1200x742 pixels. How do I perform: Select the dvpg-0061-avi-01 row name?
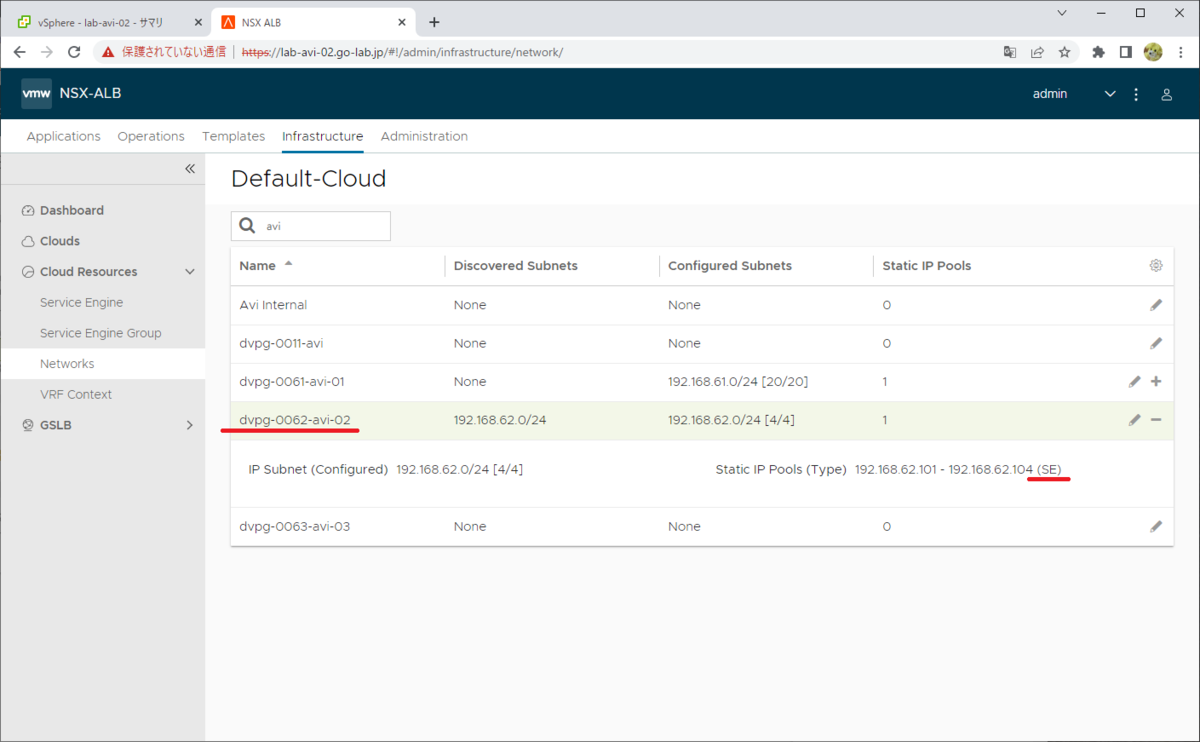tap(293, 382)
